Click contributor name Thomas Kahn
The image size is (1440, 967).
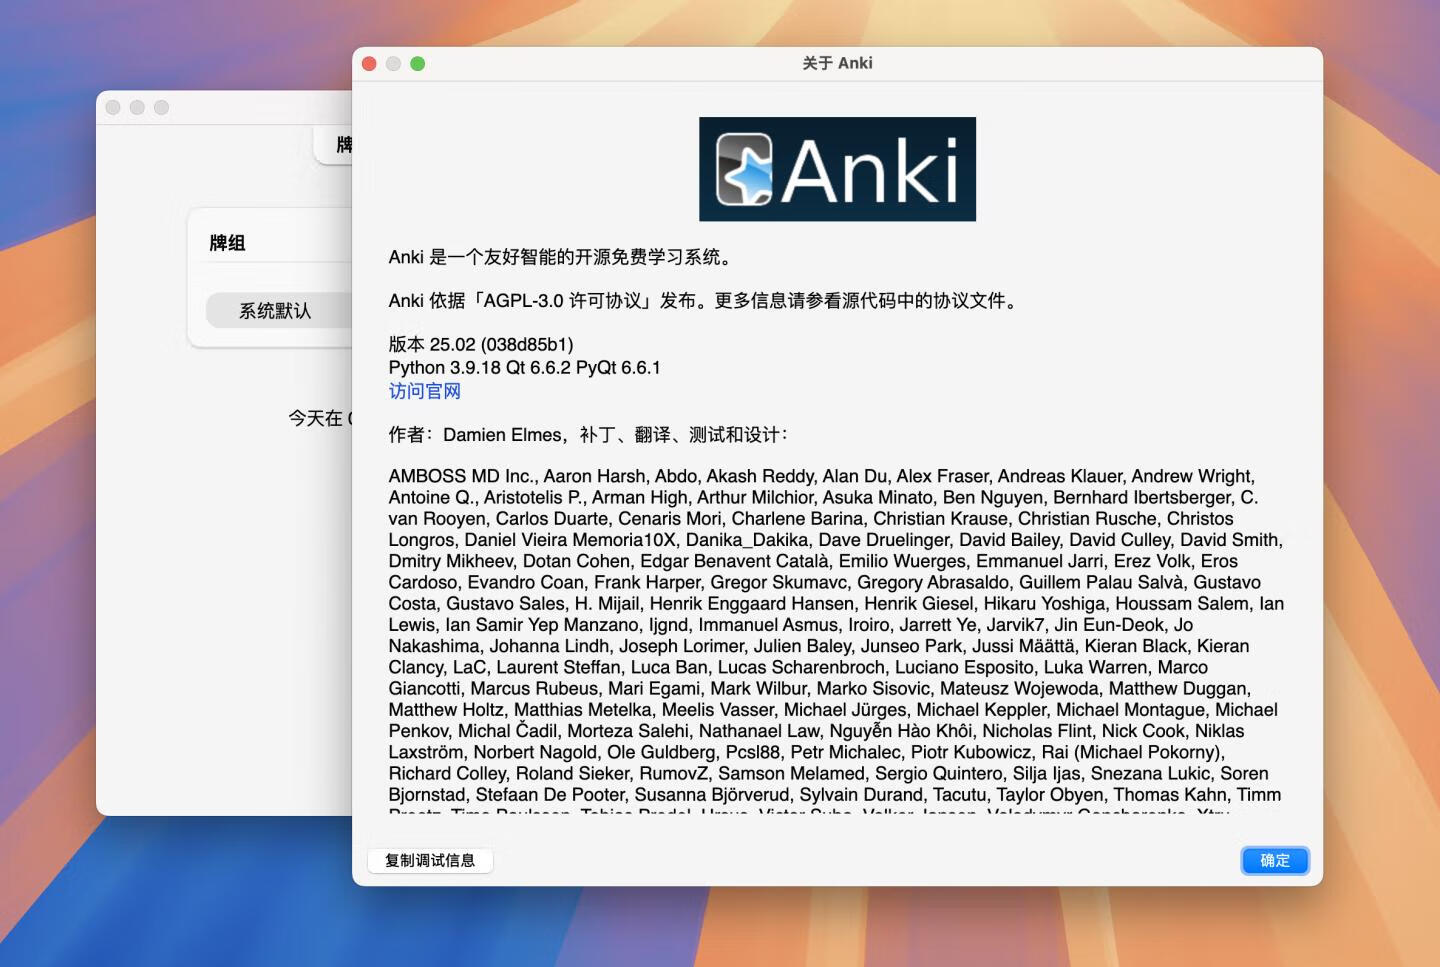[1169, 795]
